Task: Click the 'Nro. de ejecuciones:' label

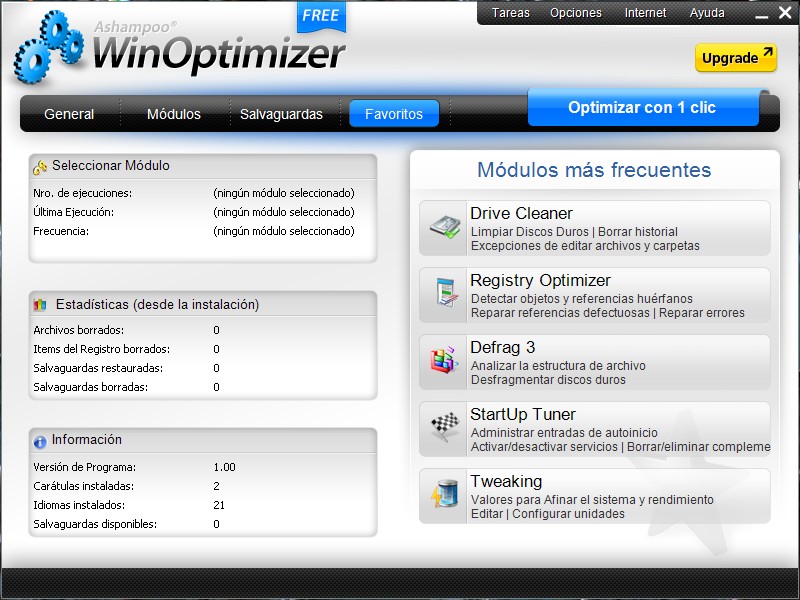Action: (83, 193)
